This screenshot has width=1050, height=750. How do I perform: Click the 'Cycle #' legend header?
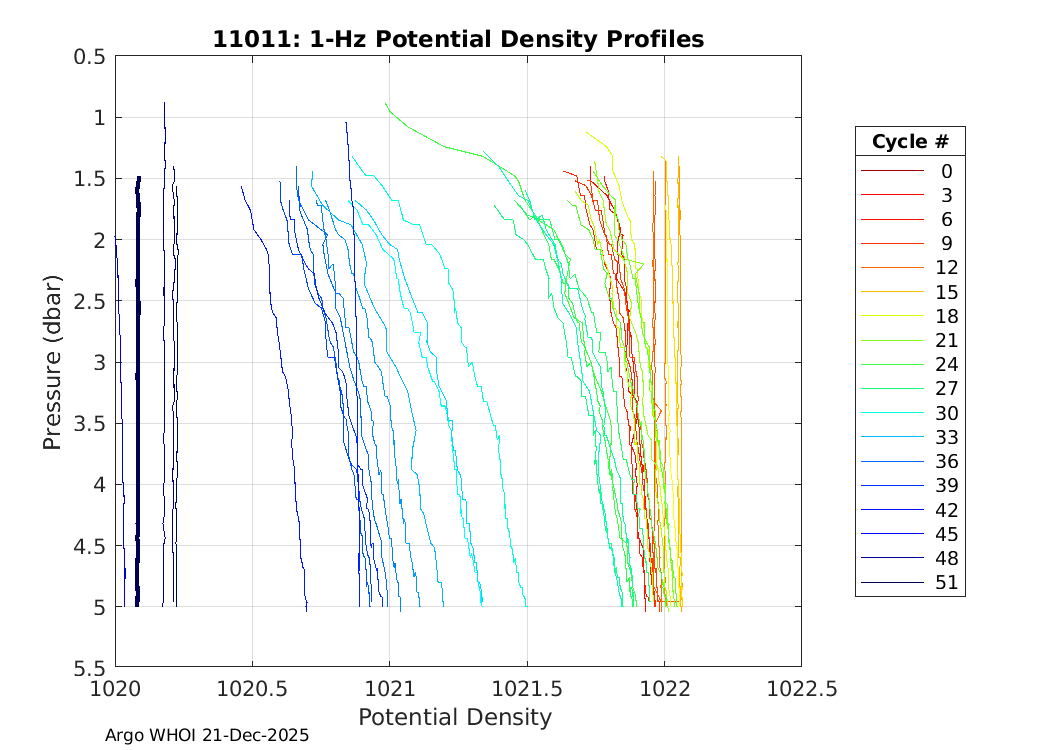coord(910,141)
